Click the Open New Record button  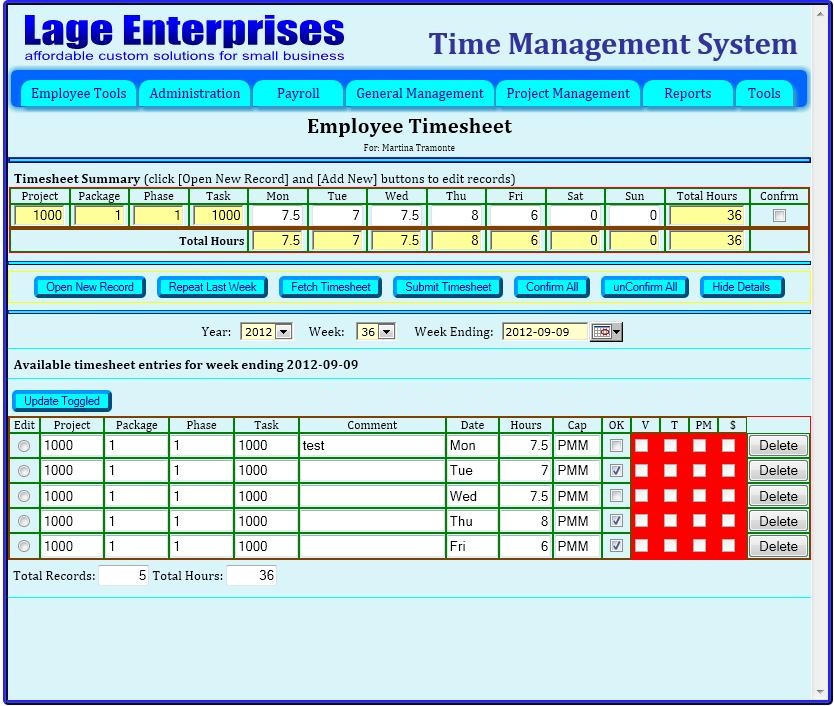(x=89, y=286)
